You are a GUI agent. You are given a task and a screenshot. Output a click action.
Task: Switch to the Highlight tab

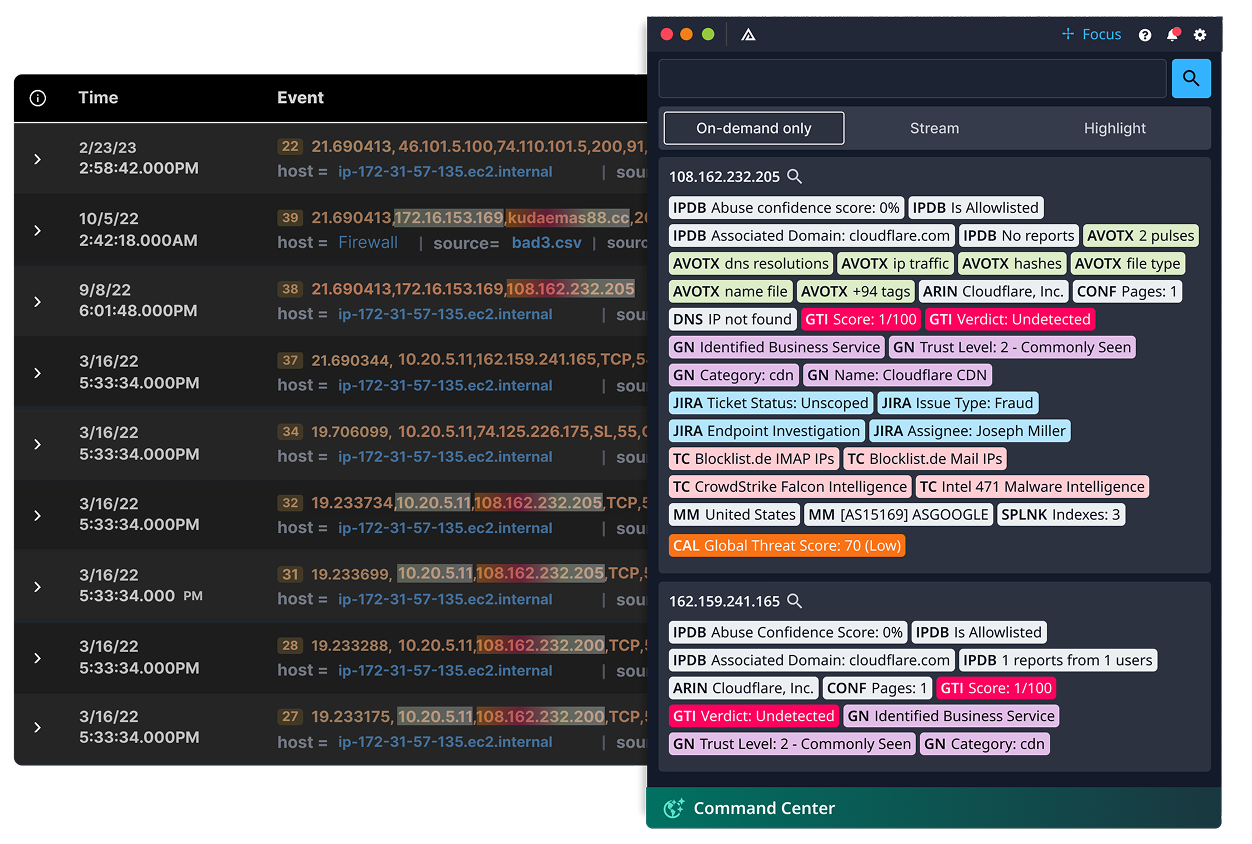[1114, 128]
